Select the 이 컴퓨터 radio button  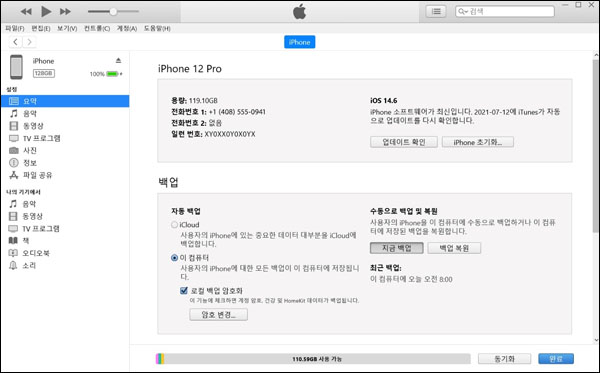pos(174,257)
